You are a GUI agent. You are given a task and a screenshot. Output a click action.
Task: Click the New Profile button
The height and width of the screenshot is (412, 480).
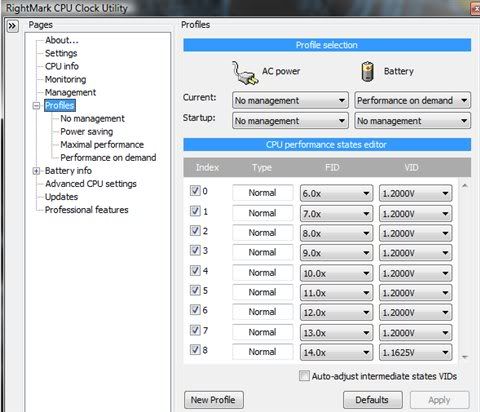tap(214, 400)
